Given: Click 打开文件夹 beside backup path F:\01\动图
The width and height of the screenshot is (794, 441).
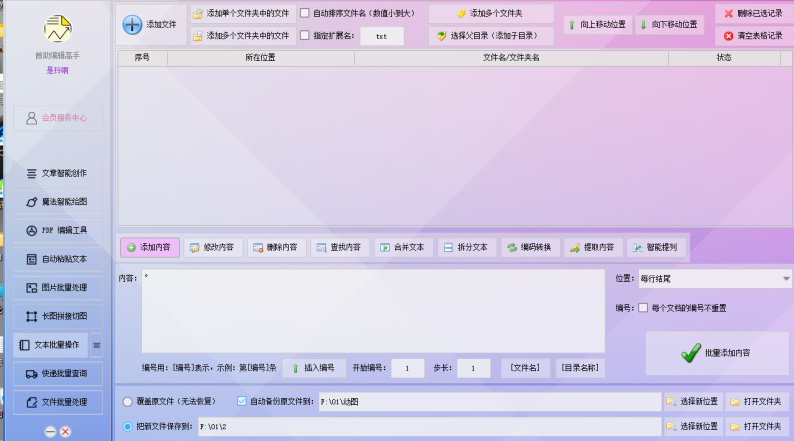Looking at the screenshot, I should (757, 402).
